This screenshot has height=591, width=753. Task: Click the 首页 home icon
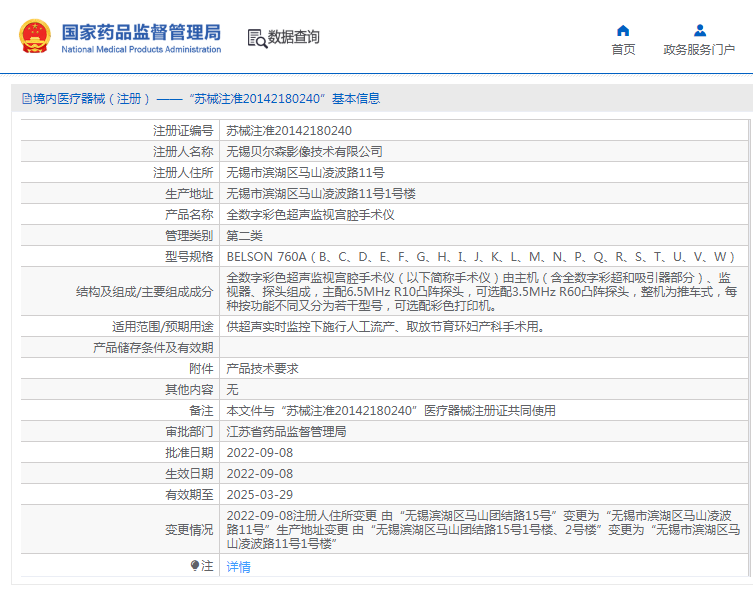[x=623, y=31]
